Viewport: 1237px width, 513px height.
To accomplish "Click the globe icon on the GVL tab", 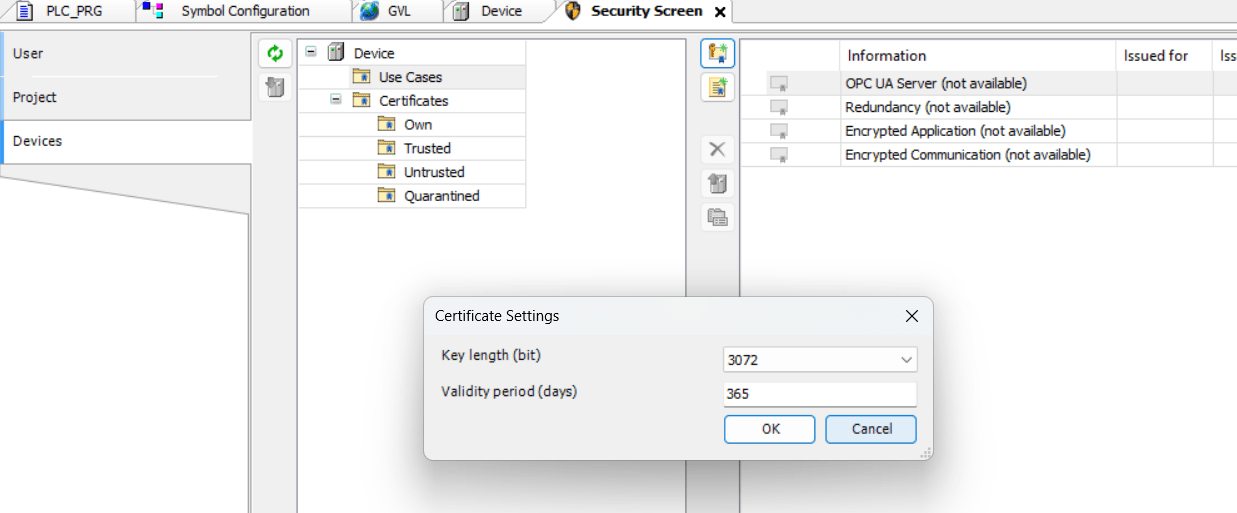I will (x=370, y=11).
